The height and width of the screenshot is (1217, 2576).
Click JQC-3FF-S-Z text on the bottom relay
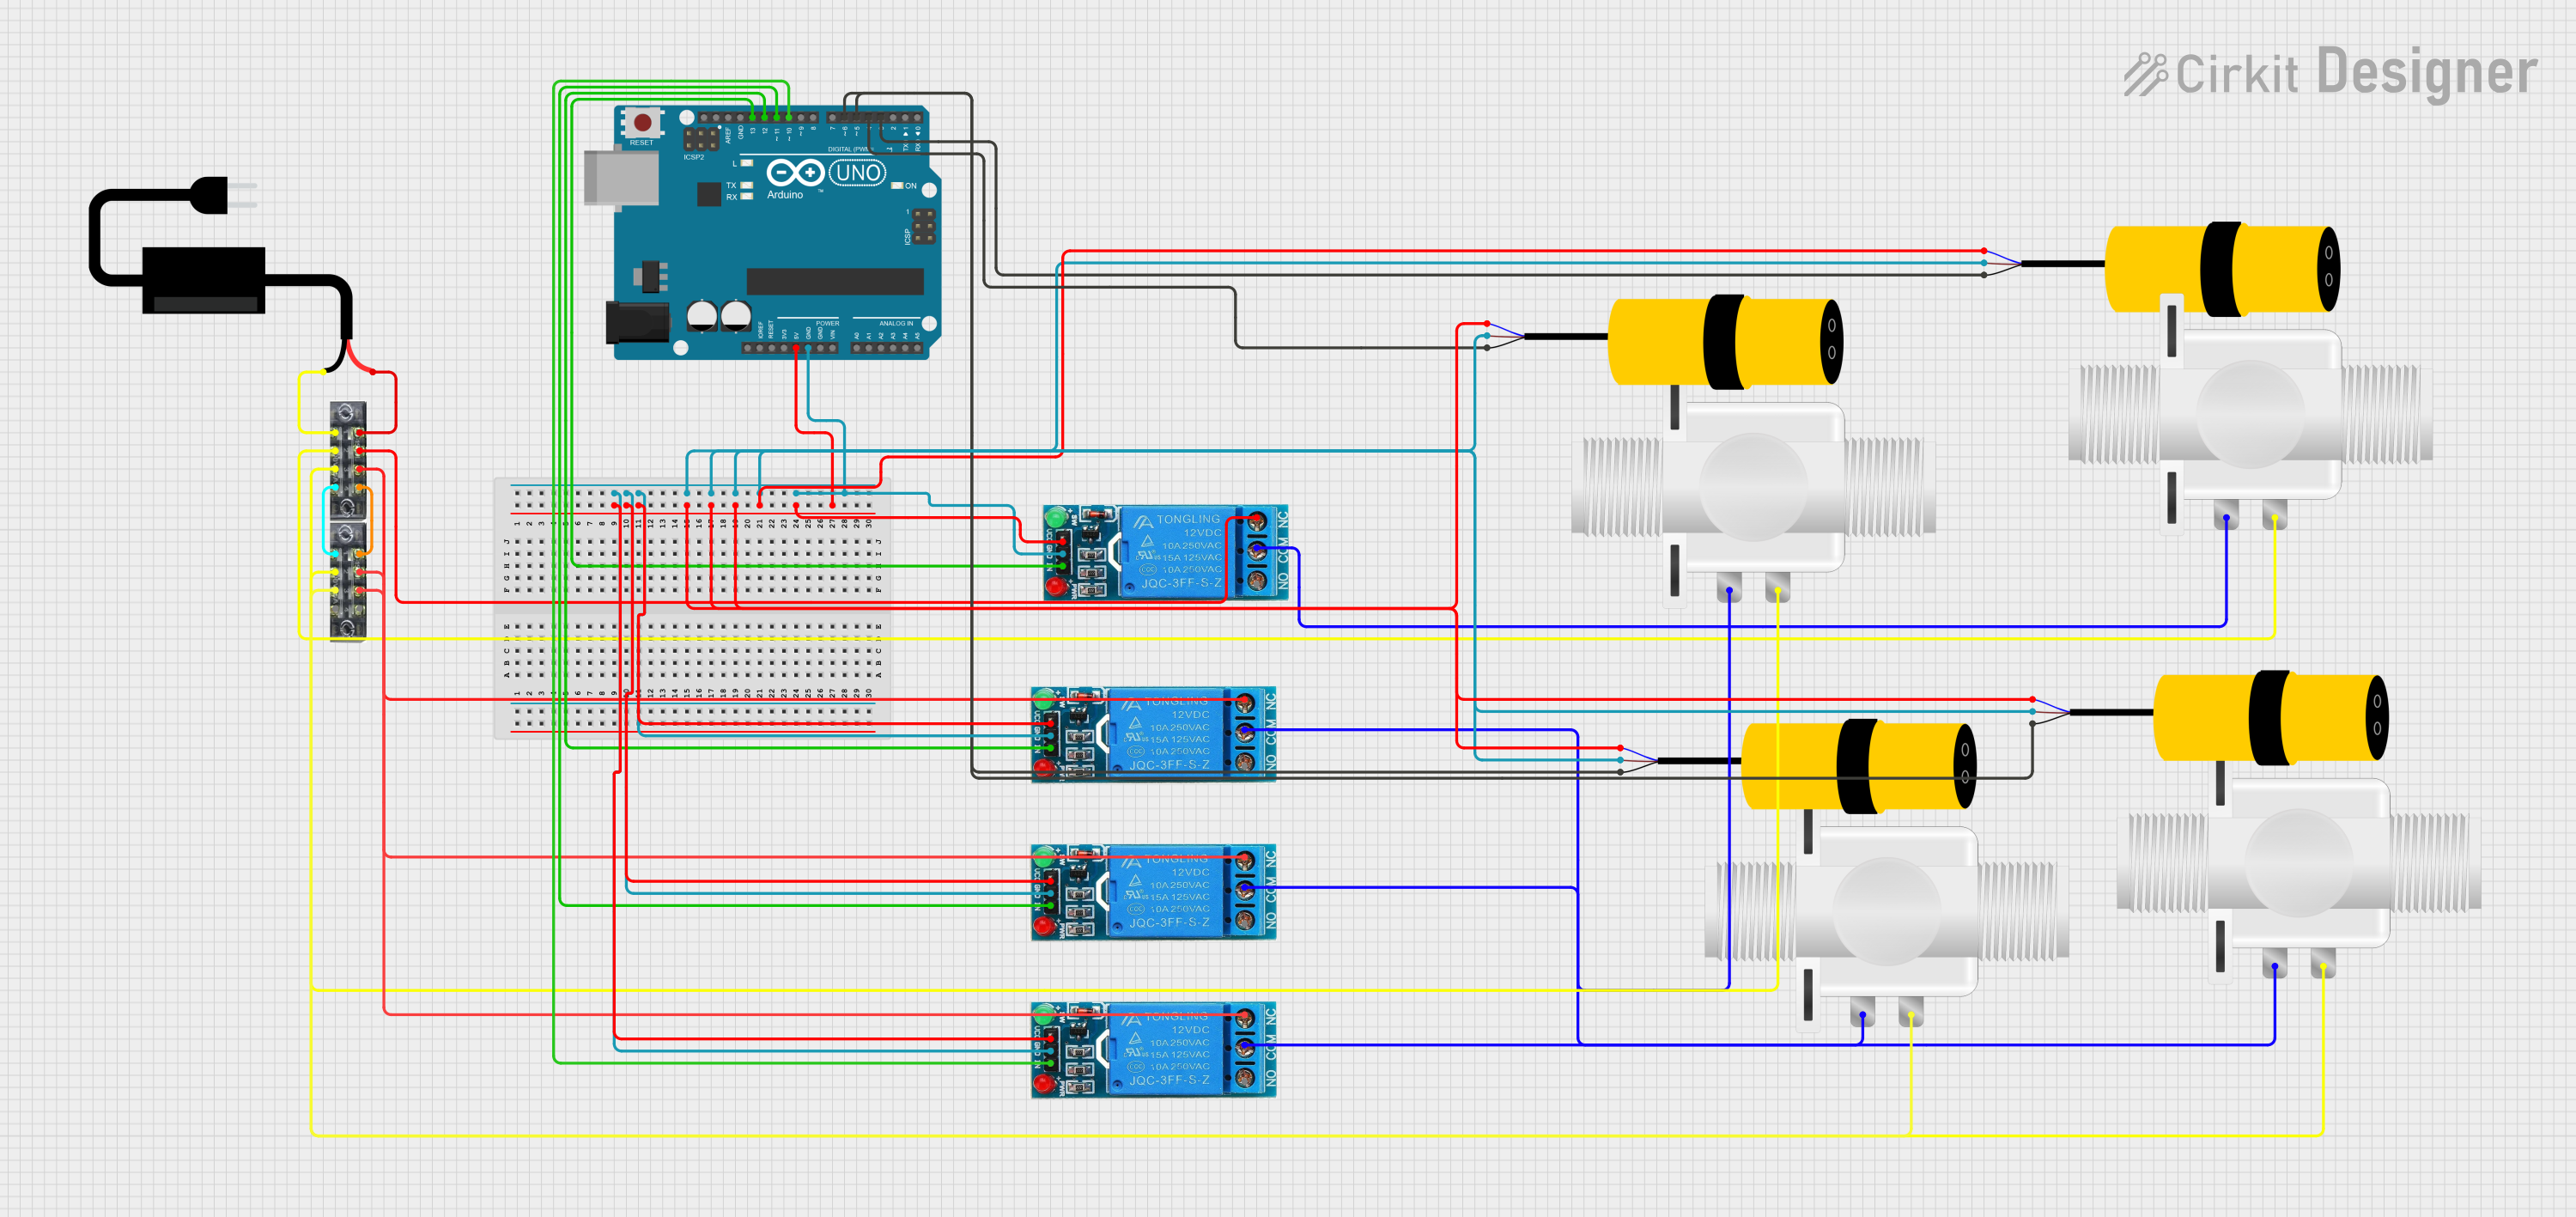click(1169, 1080)
